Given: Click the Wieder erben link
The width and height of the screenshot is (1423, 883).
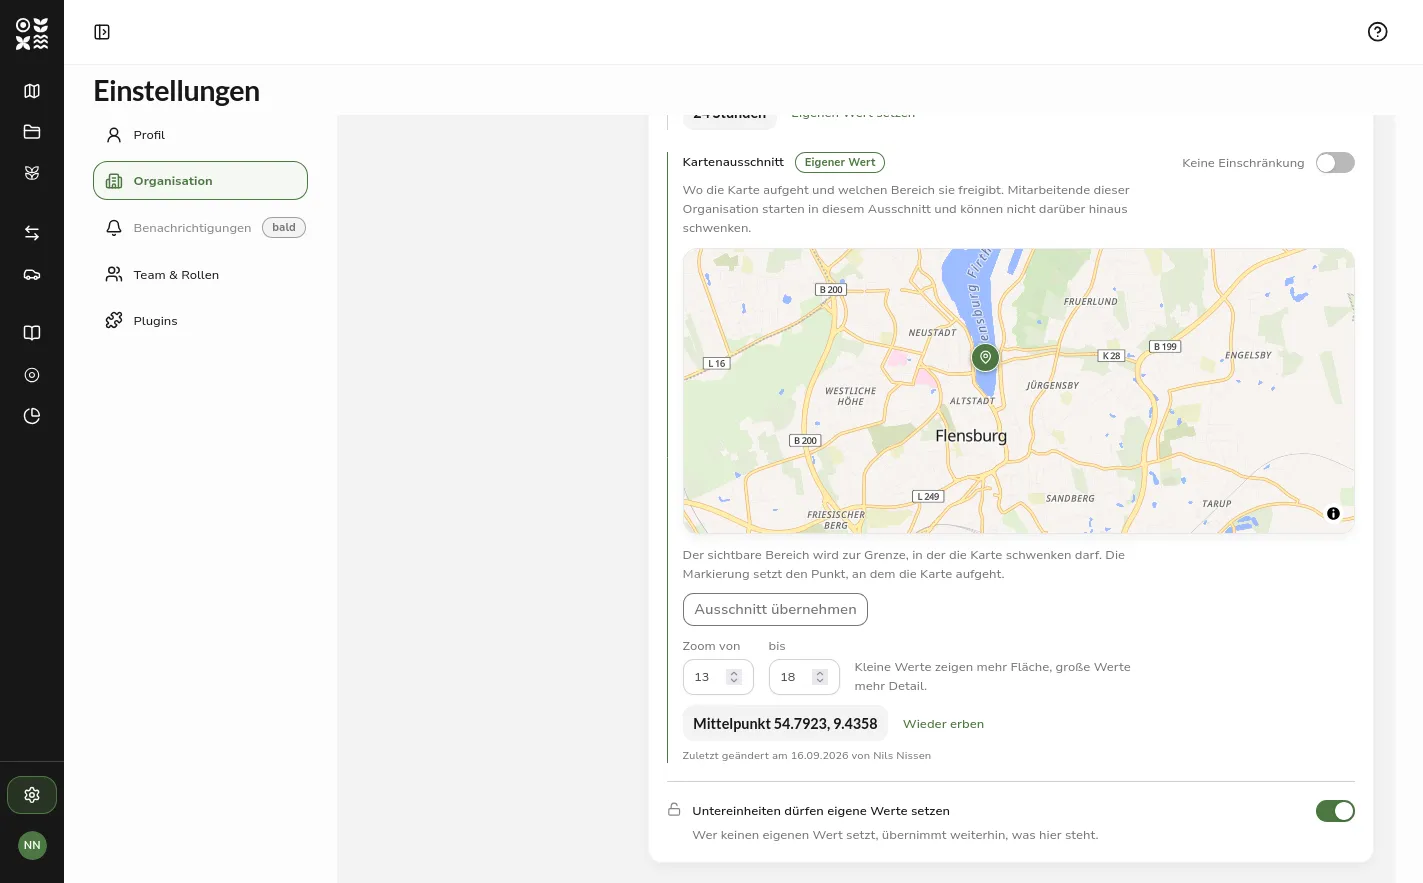Looking at the screenshot, I should (943, 724).
